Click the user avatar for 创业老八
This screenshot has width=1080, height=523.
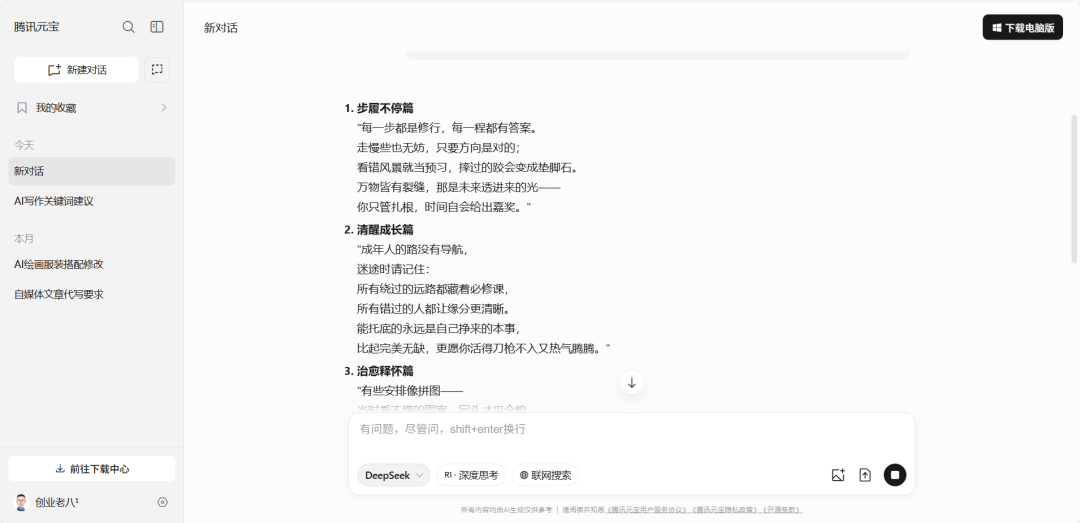[21, 502]
